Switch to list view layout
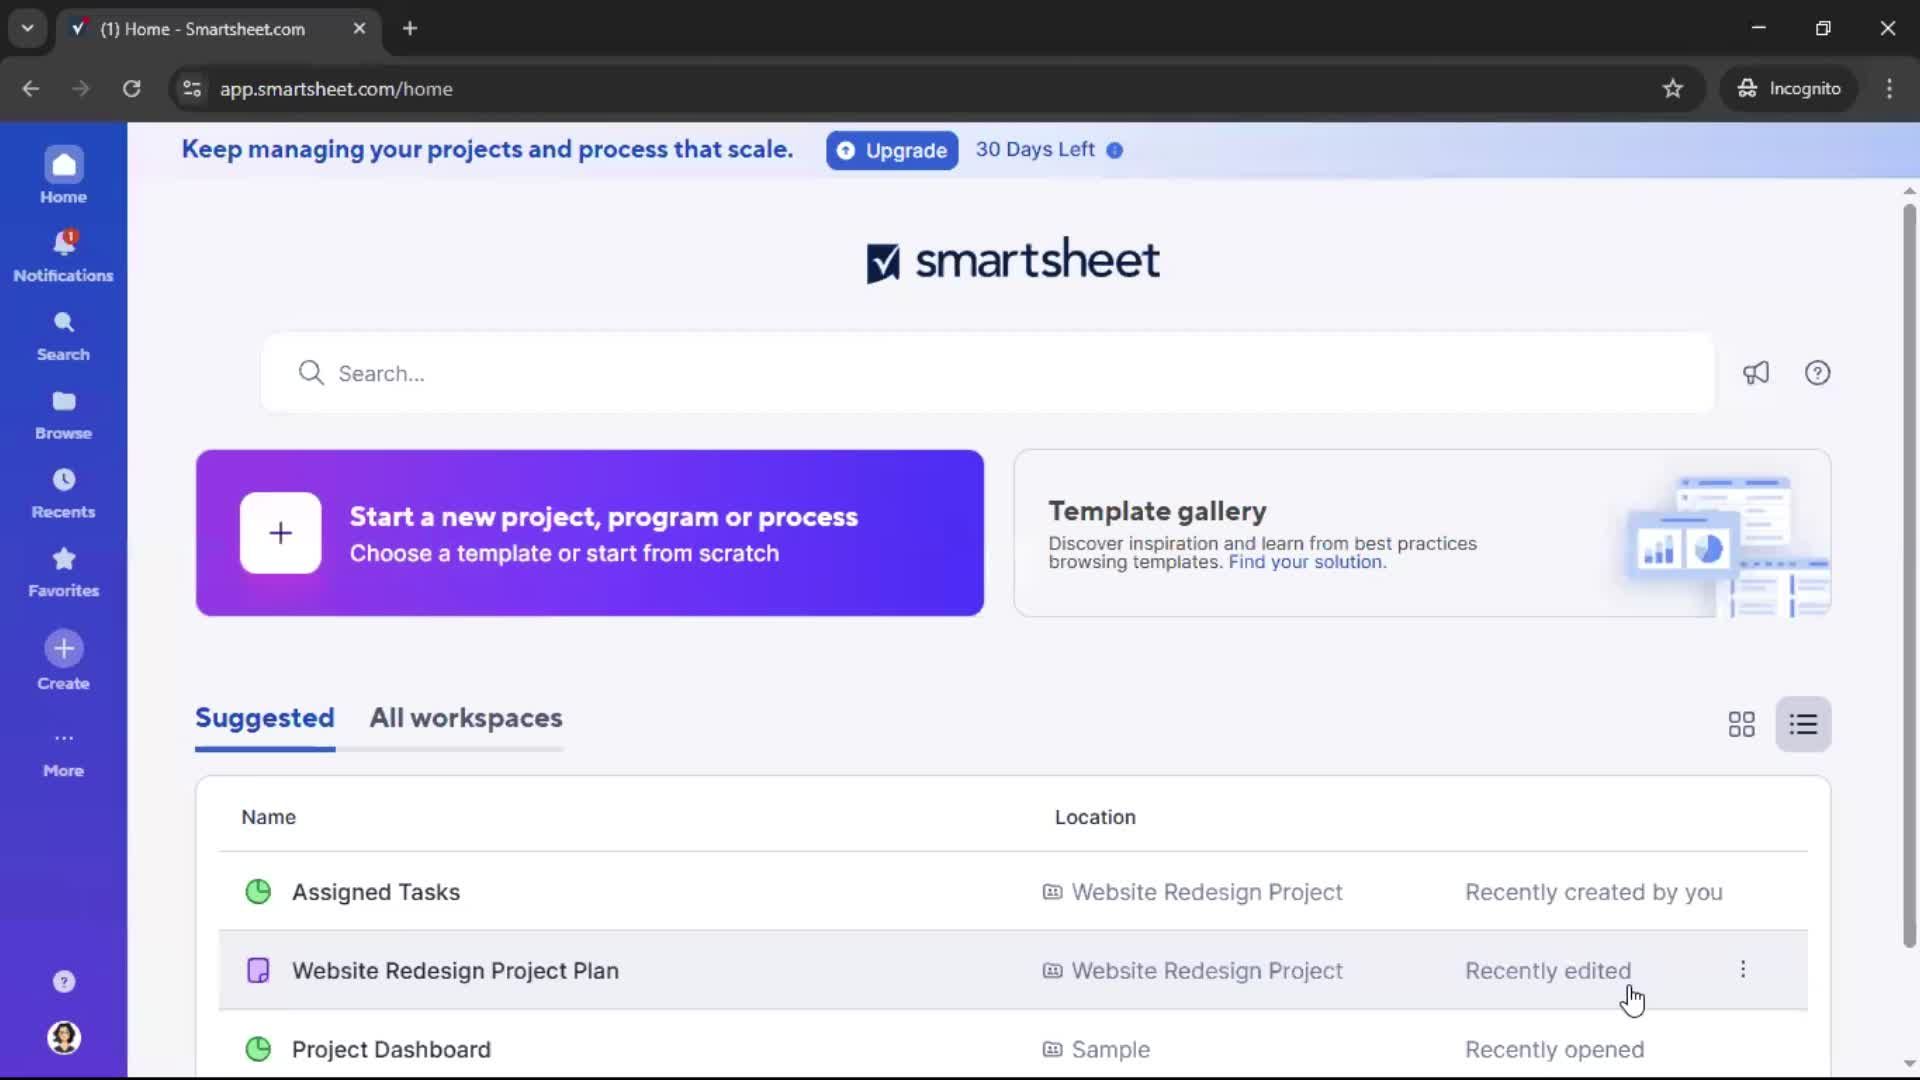Image resolution: width=1920 pixels, height=1080 pixels. [1803, 724]
